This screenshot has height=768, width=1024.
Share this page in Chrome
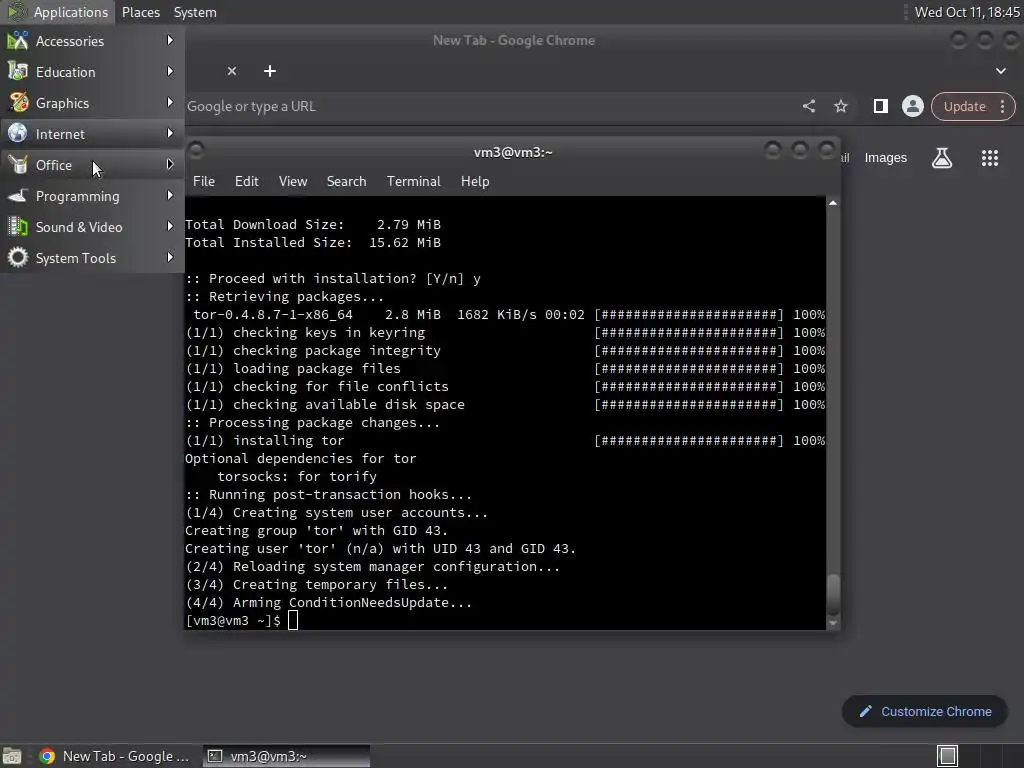pyautogui.click(x=809, y=106)
